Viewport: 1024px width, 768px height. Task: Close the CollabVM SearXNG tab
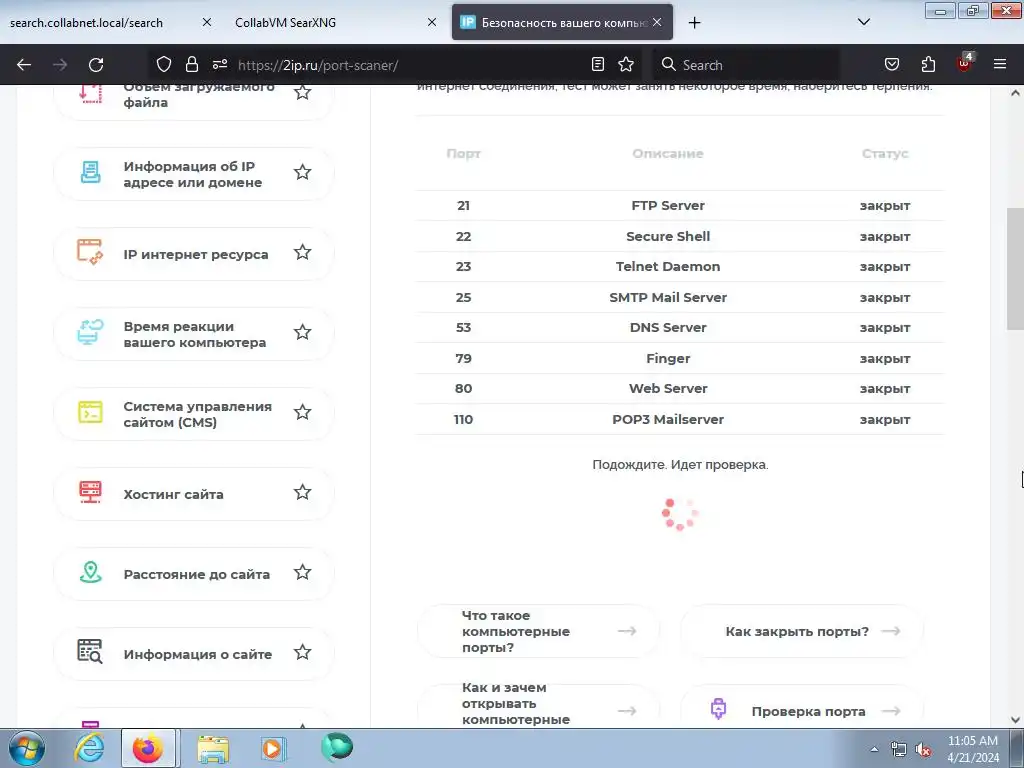(x=432, y=22)
